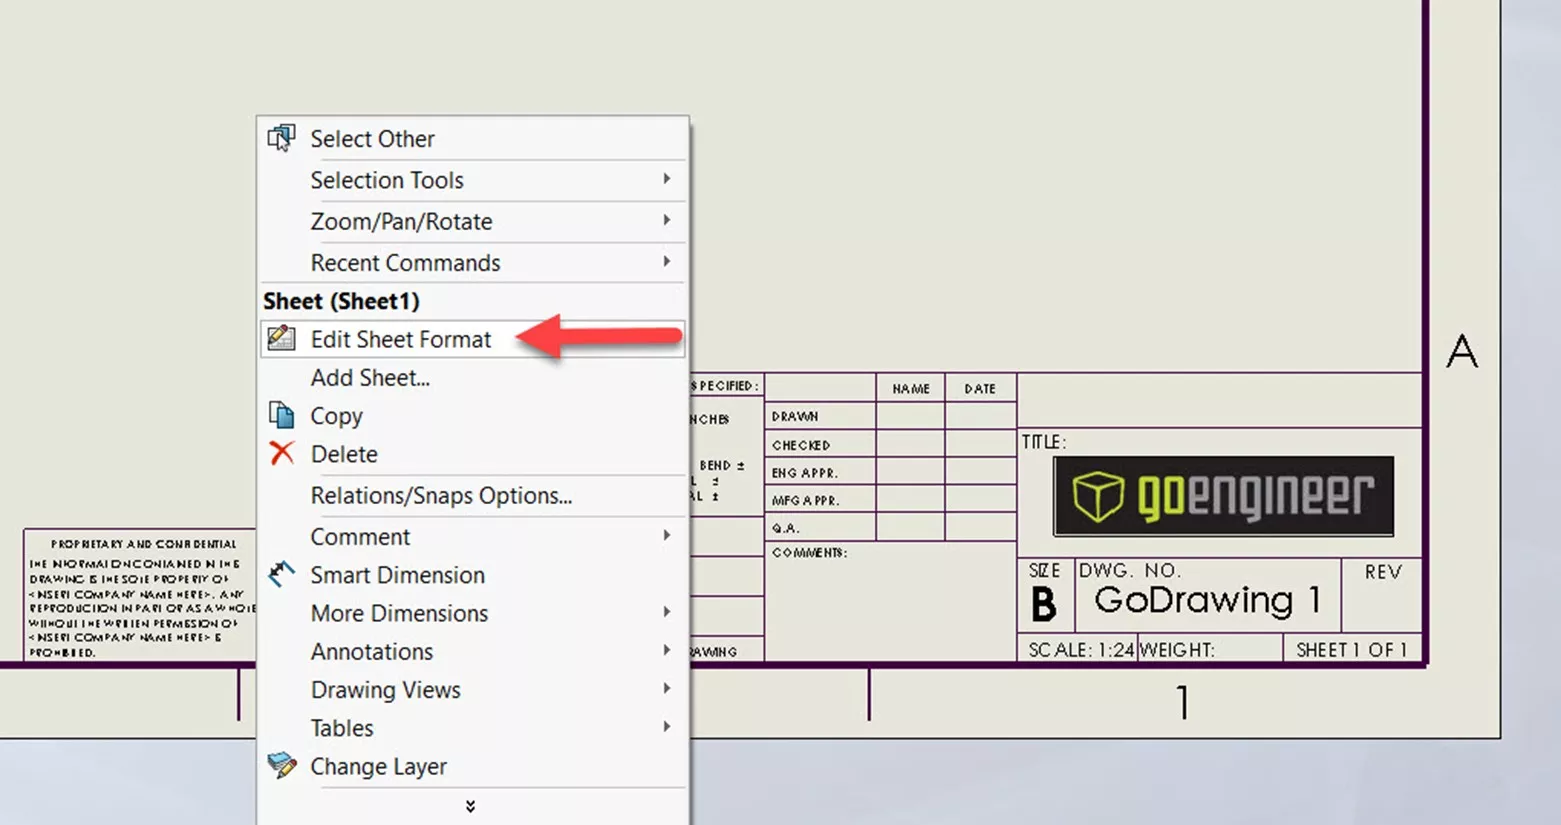Choose Edit Sheet Format from the menu
Image resolution: width=1561 pixels, height=825 pixels.
point(401,338)
